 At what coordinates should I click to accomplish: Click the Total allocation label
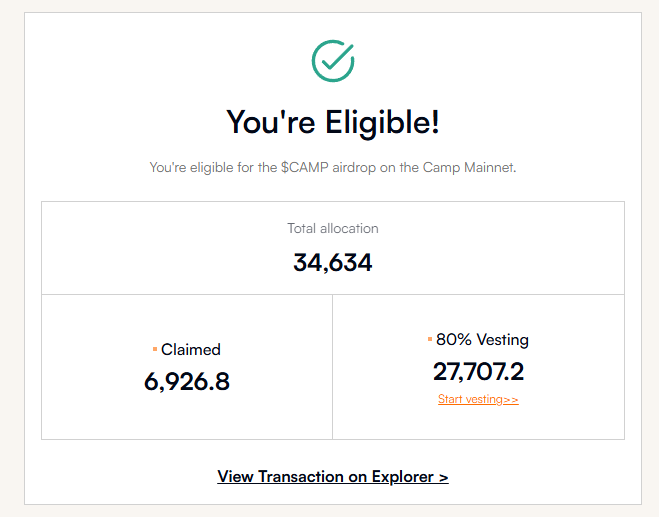(333, 228)
